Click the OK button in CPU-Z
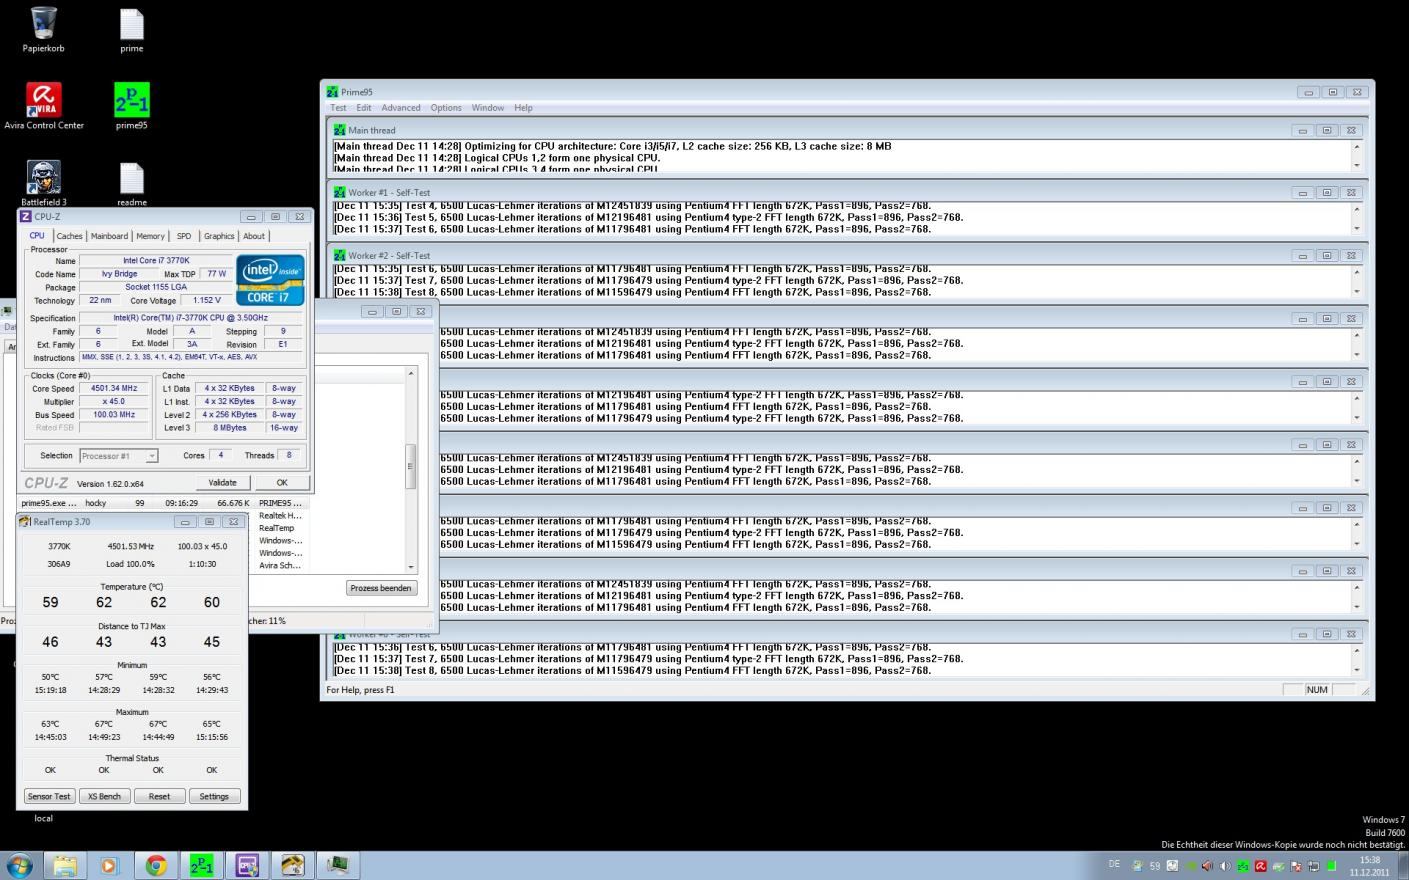 coord(282,482)
